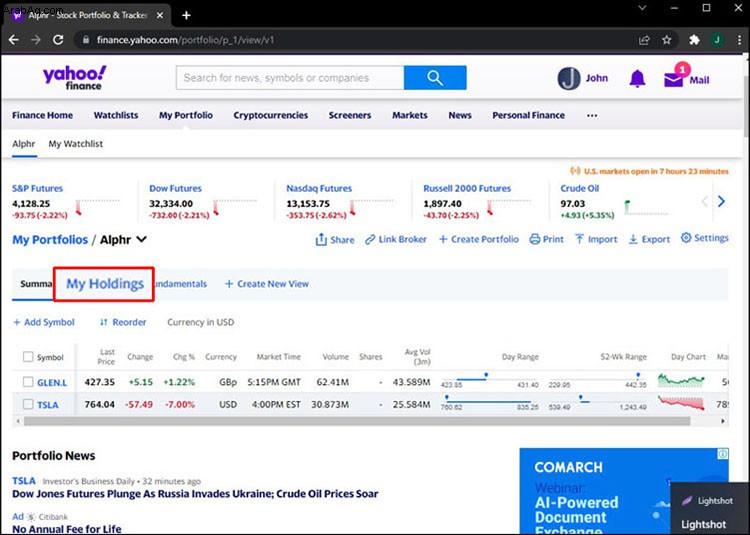750x535 pixels.
Task: Open the TSLA symbol link in table
Action: coord(48,405)
